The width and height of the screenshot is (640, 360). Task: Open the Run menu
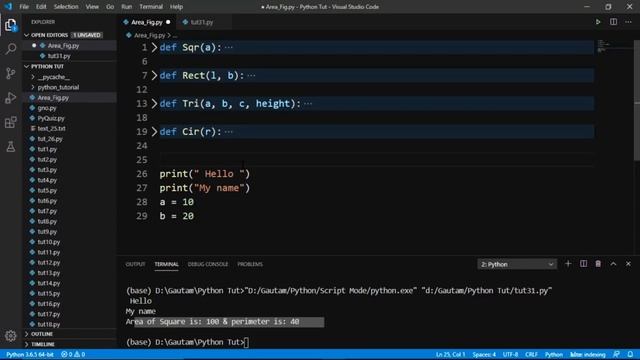[127, 7]
